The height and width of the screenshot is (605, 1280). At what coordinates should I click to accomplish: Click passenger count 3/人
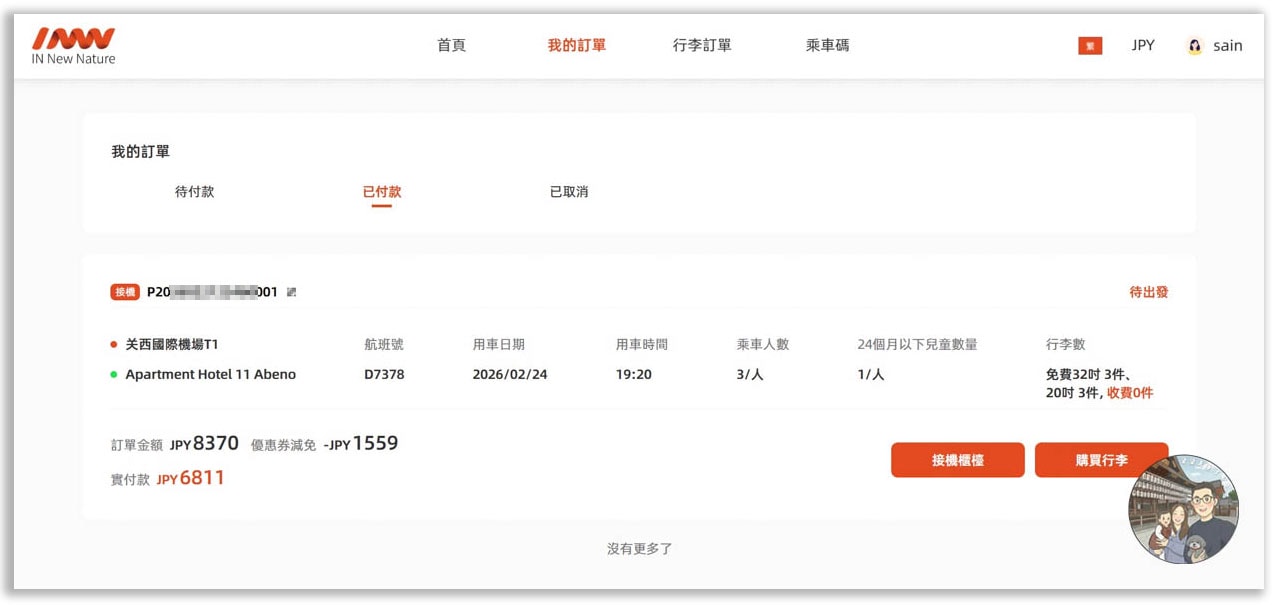click(x=750, y=374)
